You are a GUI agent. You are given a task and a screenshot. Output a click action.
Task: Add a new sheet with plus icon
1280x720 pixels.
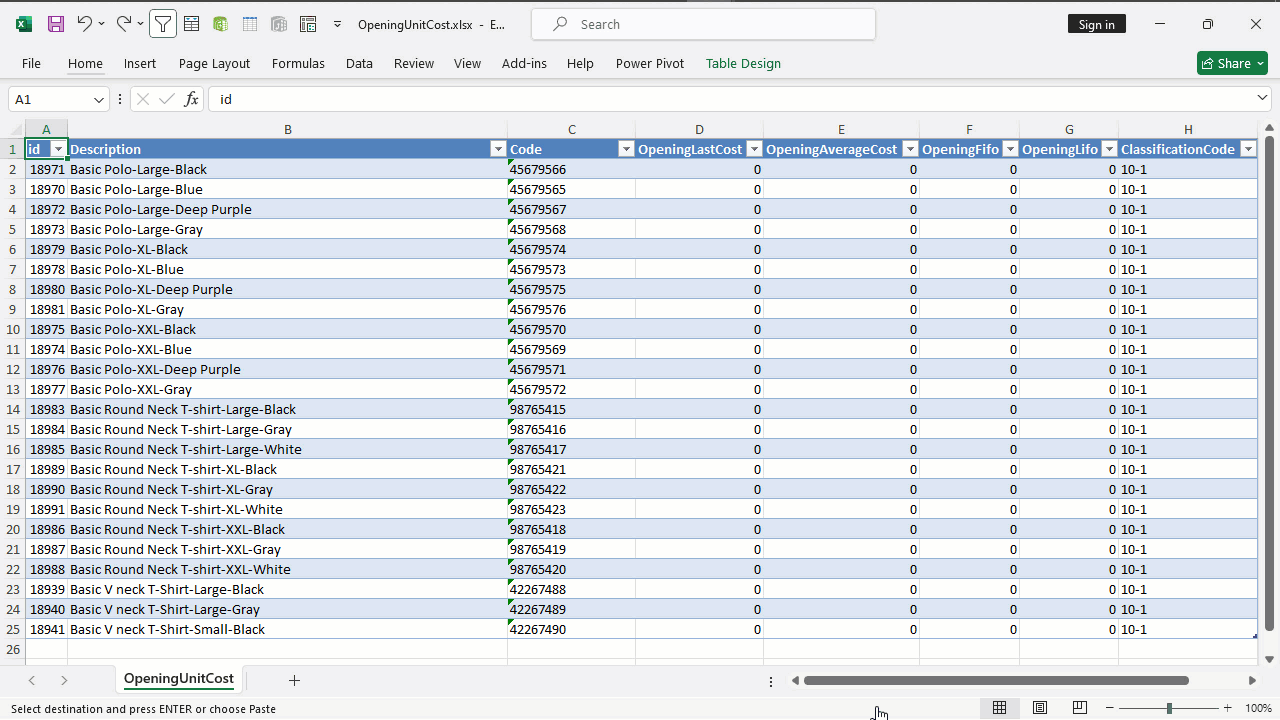tap(294, 680)
